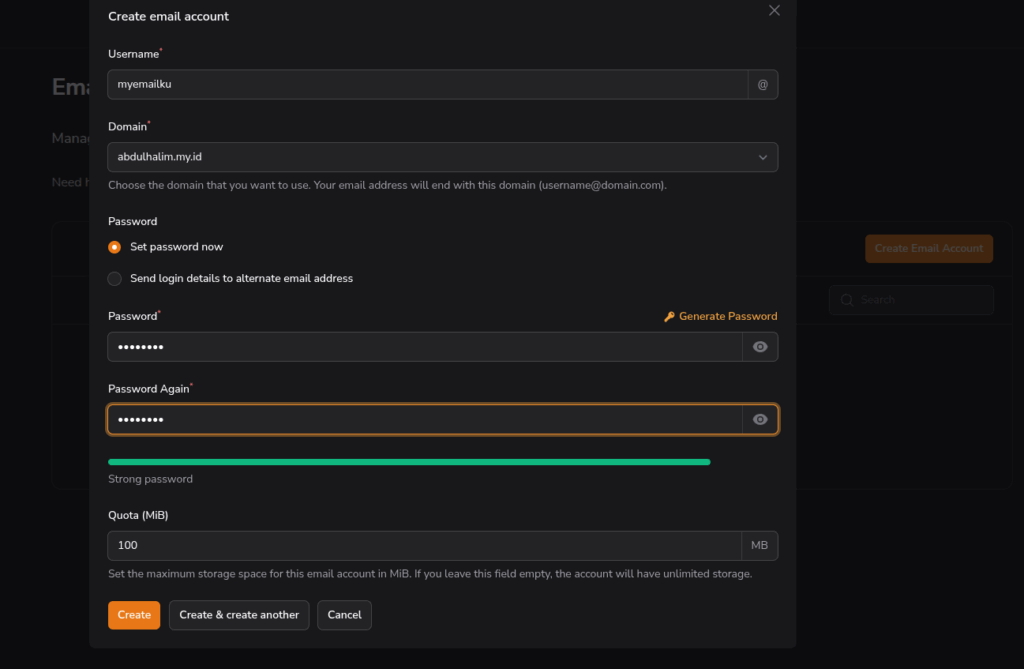
Task: Click the key icon beside Generate Password
Action: [669, 317]
